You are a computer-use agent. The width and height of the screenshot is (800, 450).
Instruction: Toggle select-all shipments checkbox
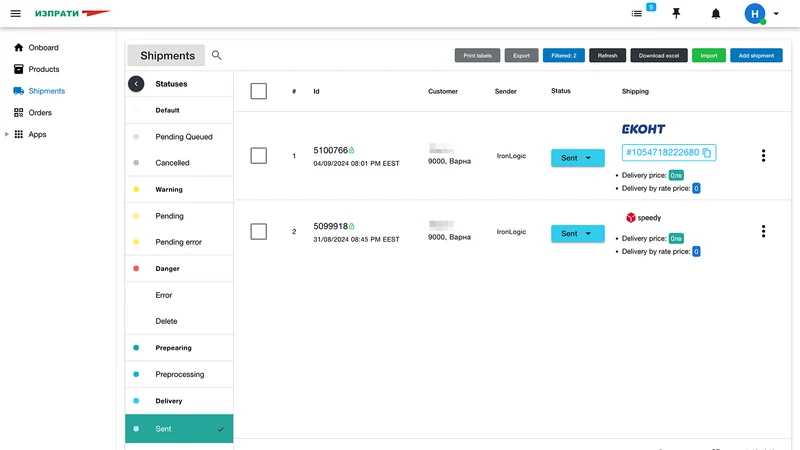(259, 91)
